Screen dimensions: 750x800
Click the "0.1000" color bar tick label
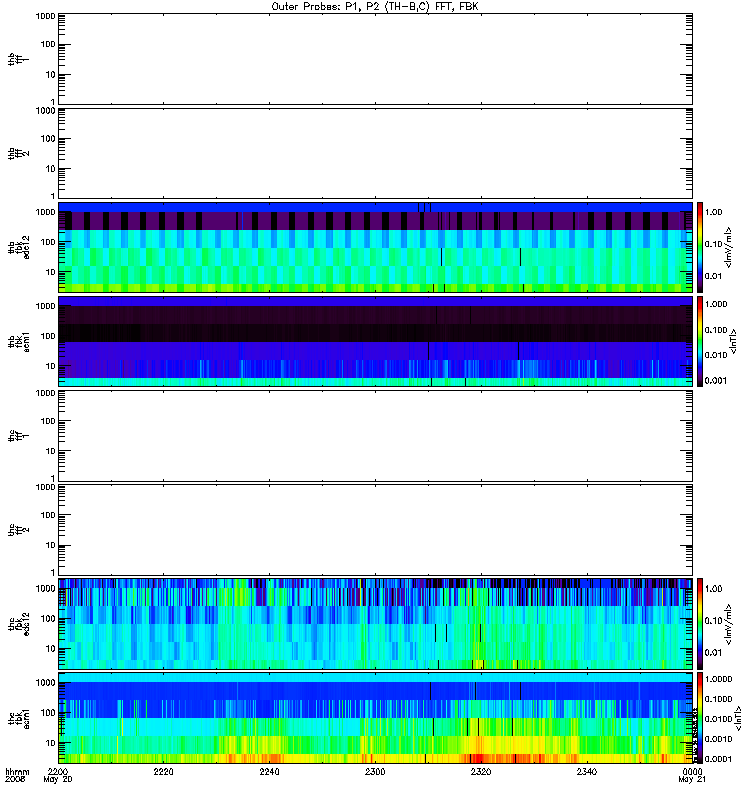(718, 699)
